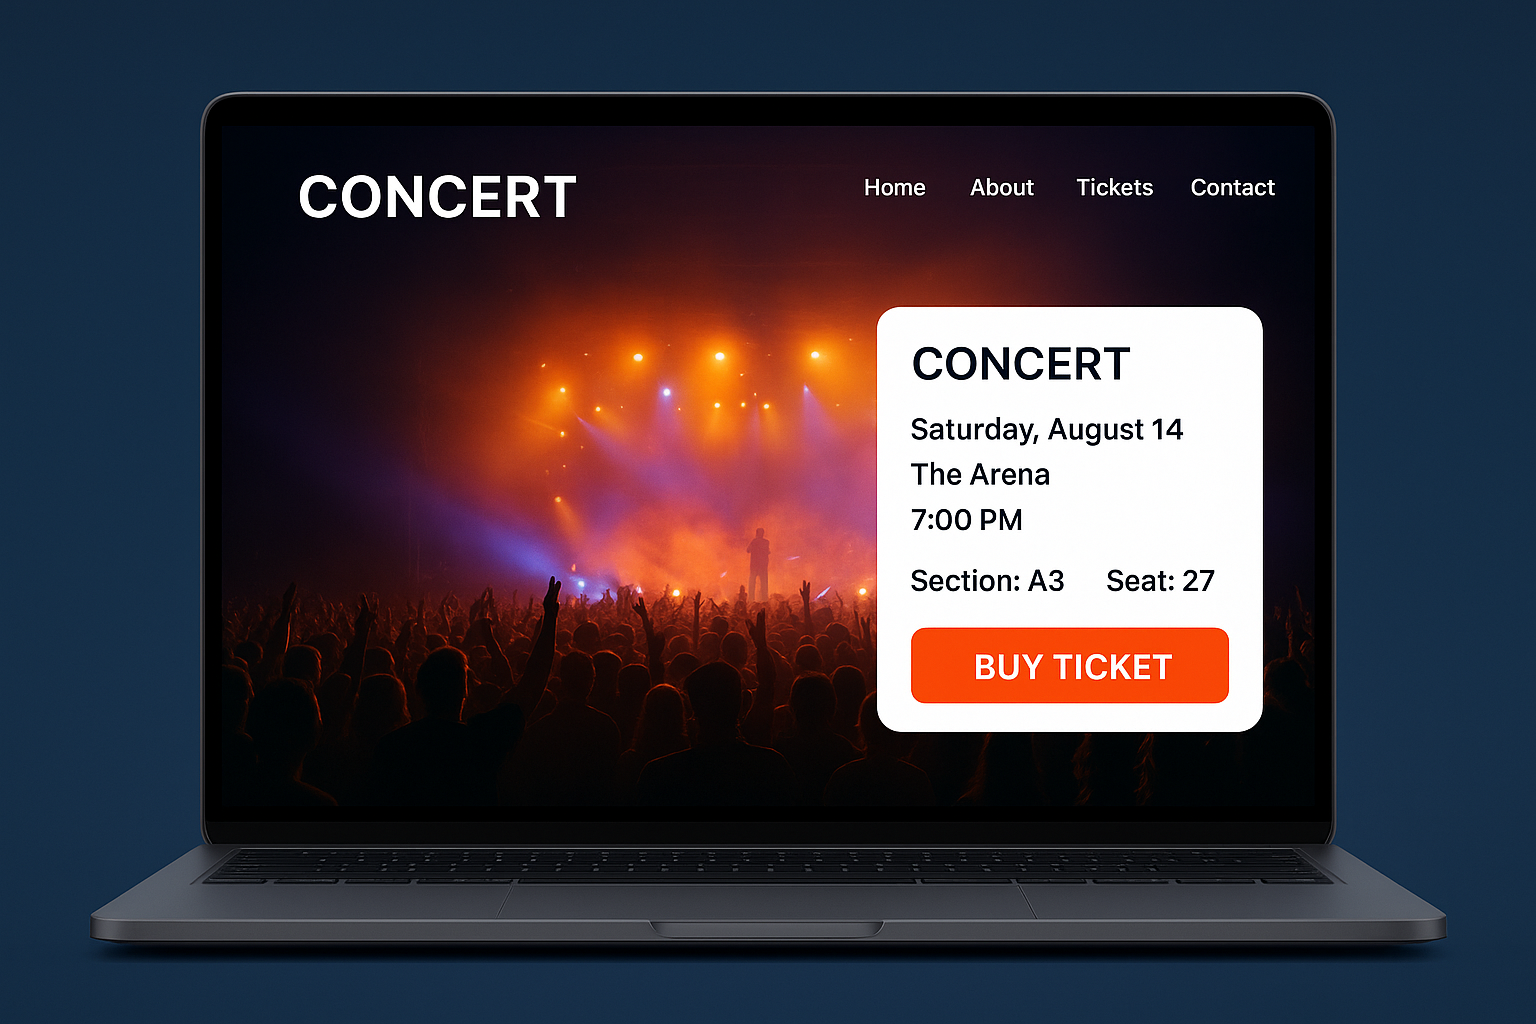Click The Arena venue text
Viewport: 1536px width, 1024px height.
[x=980, y=475]
